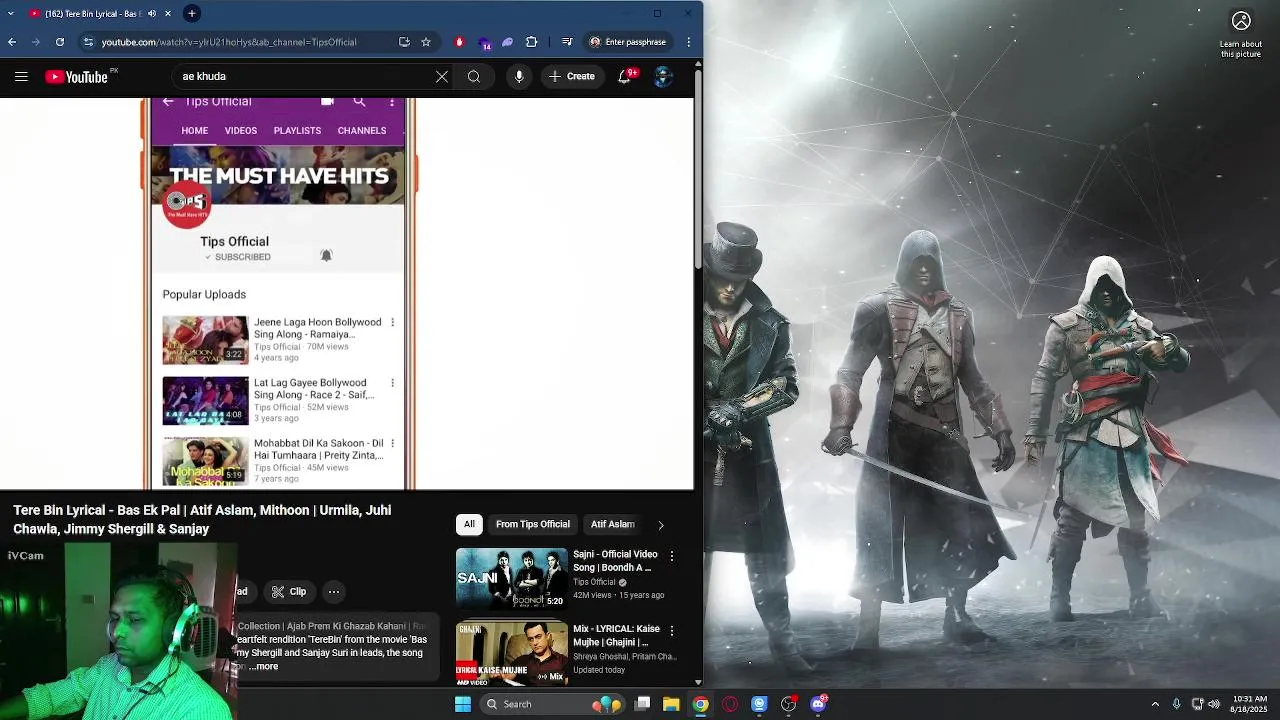Viewport: 1280px width, 720px height.
Task: Open the Create dropdown on YouTube
Action: click(572, 76)
